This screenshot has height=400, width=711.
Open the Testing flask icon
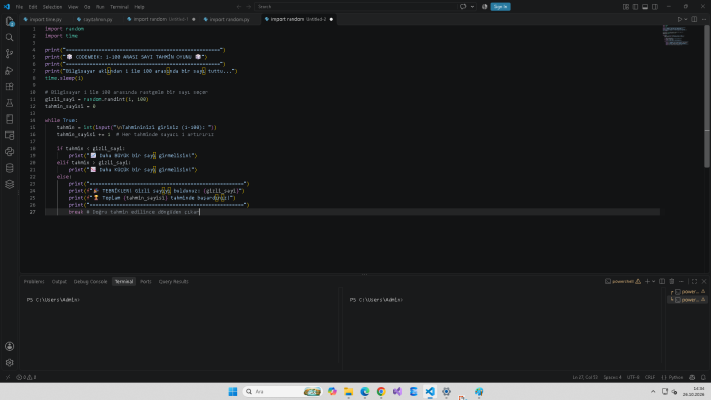pyautogui.click(x=10, y=103)
